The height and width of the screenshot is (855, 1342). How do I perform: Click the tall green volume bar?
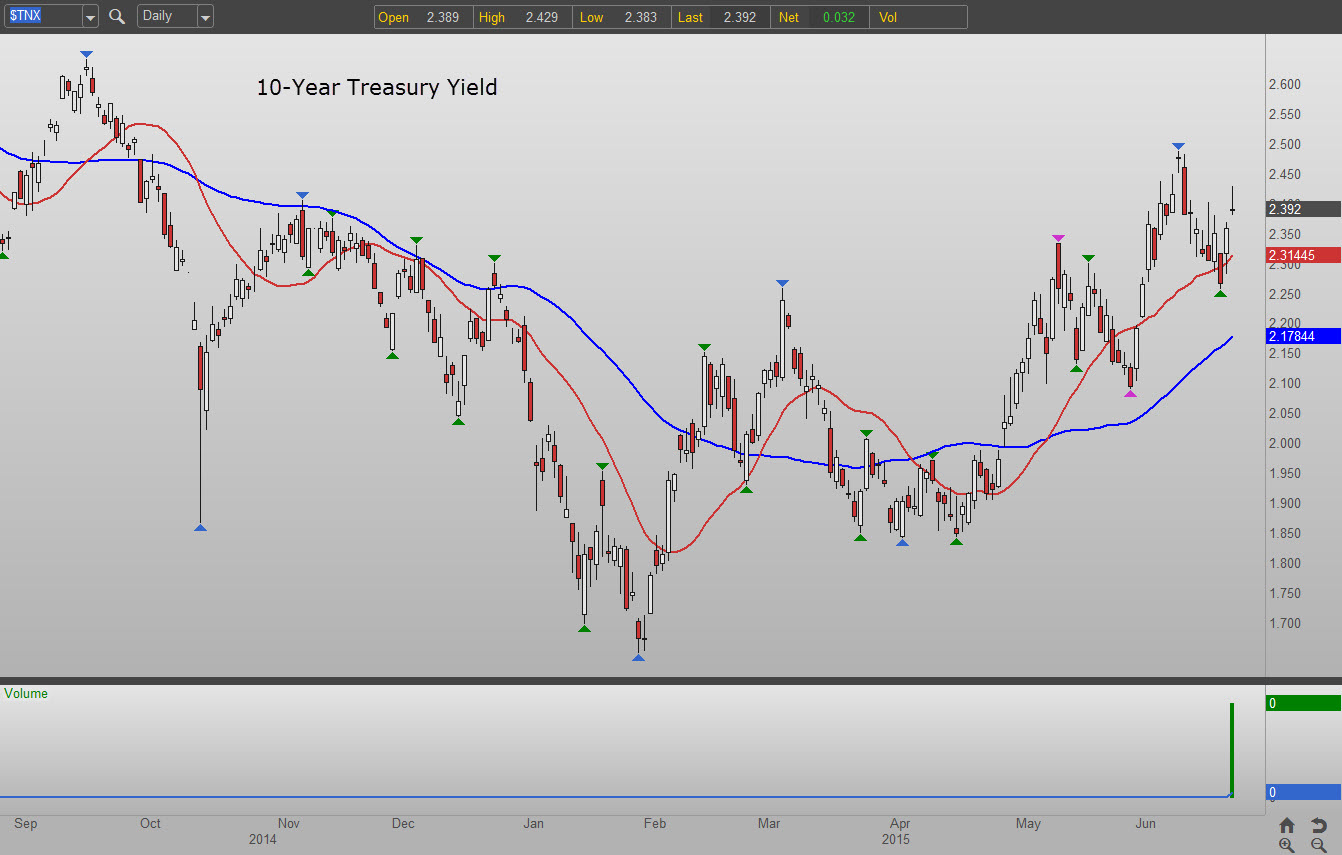coord(1232,749)
